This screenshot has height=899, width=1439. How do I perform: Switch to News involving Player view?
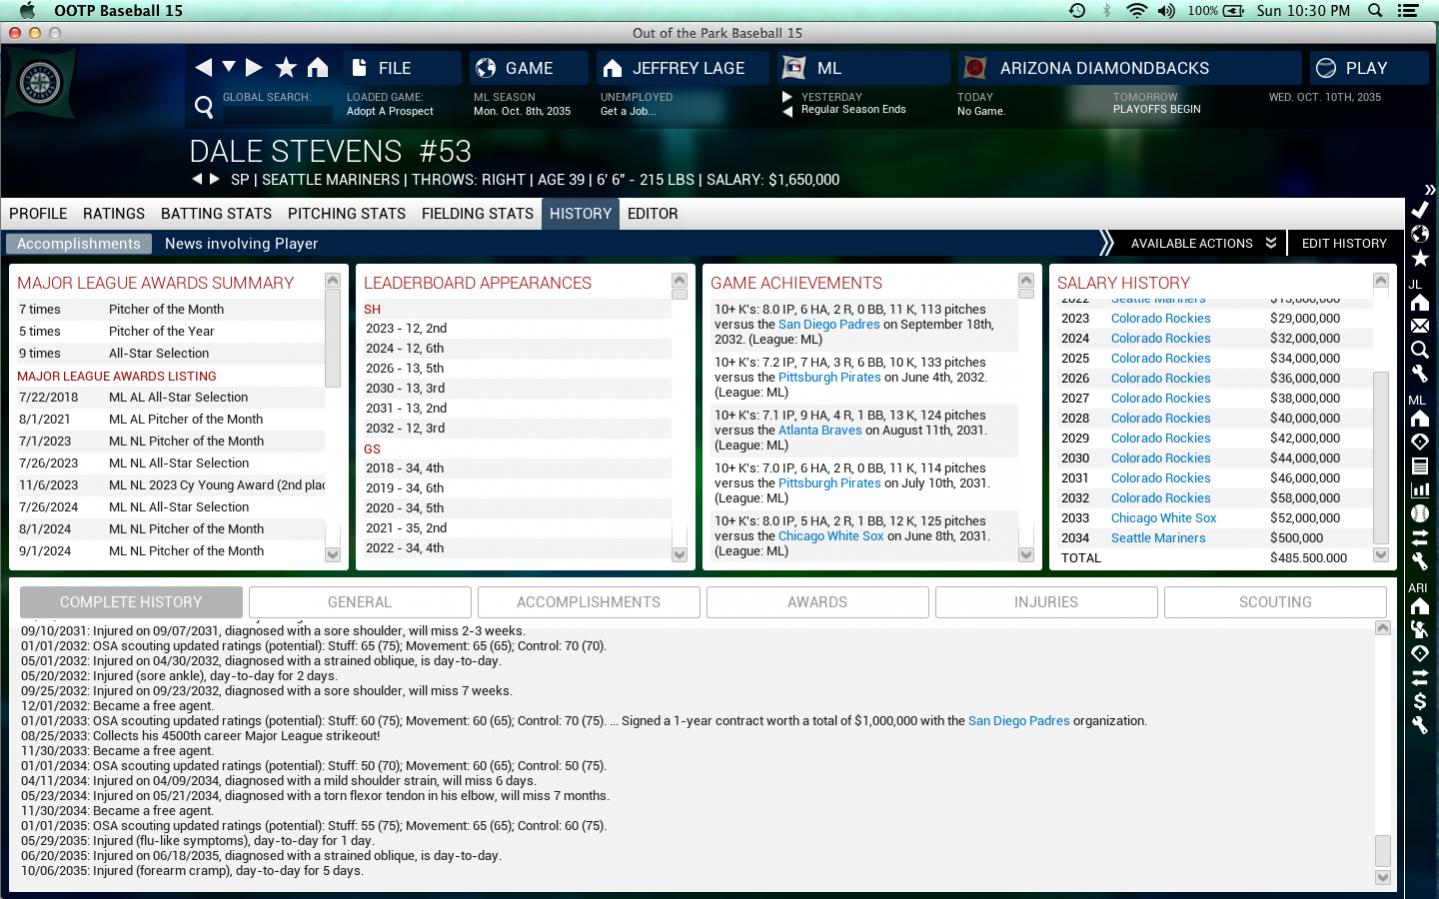click(241, 244)
